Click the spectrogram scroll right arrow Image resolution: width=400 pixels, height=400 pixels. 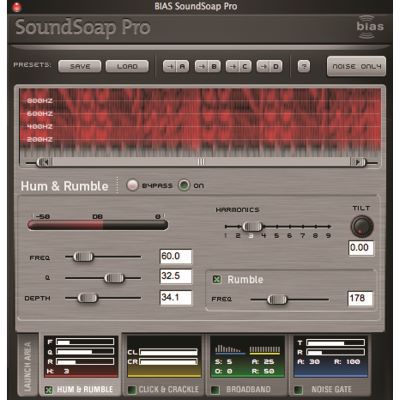[358, 162]
